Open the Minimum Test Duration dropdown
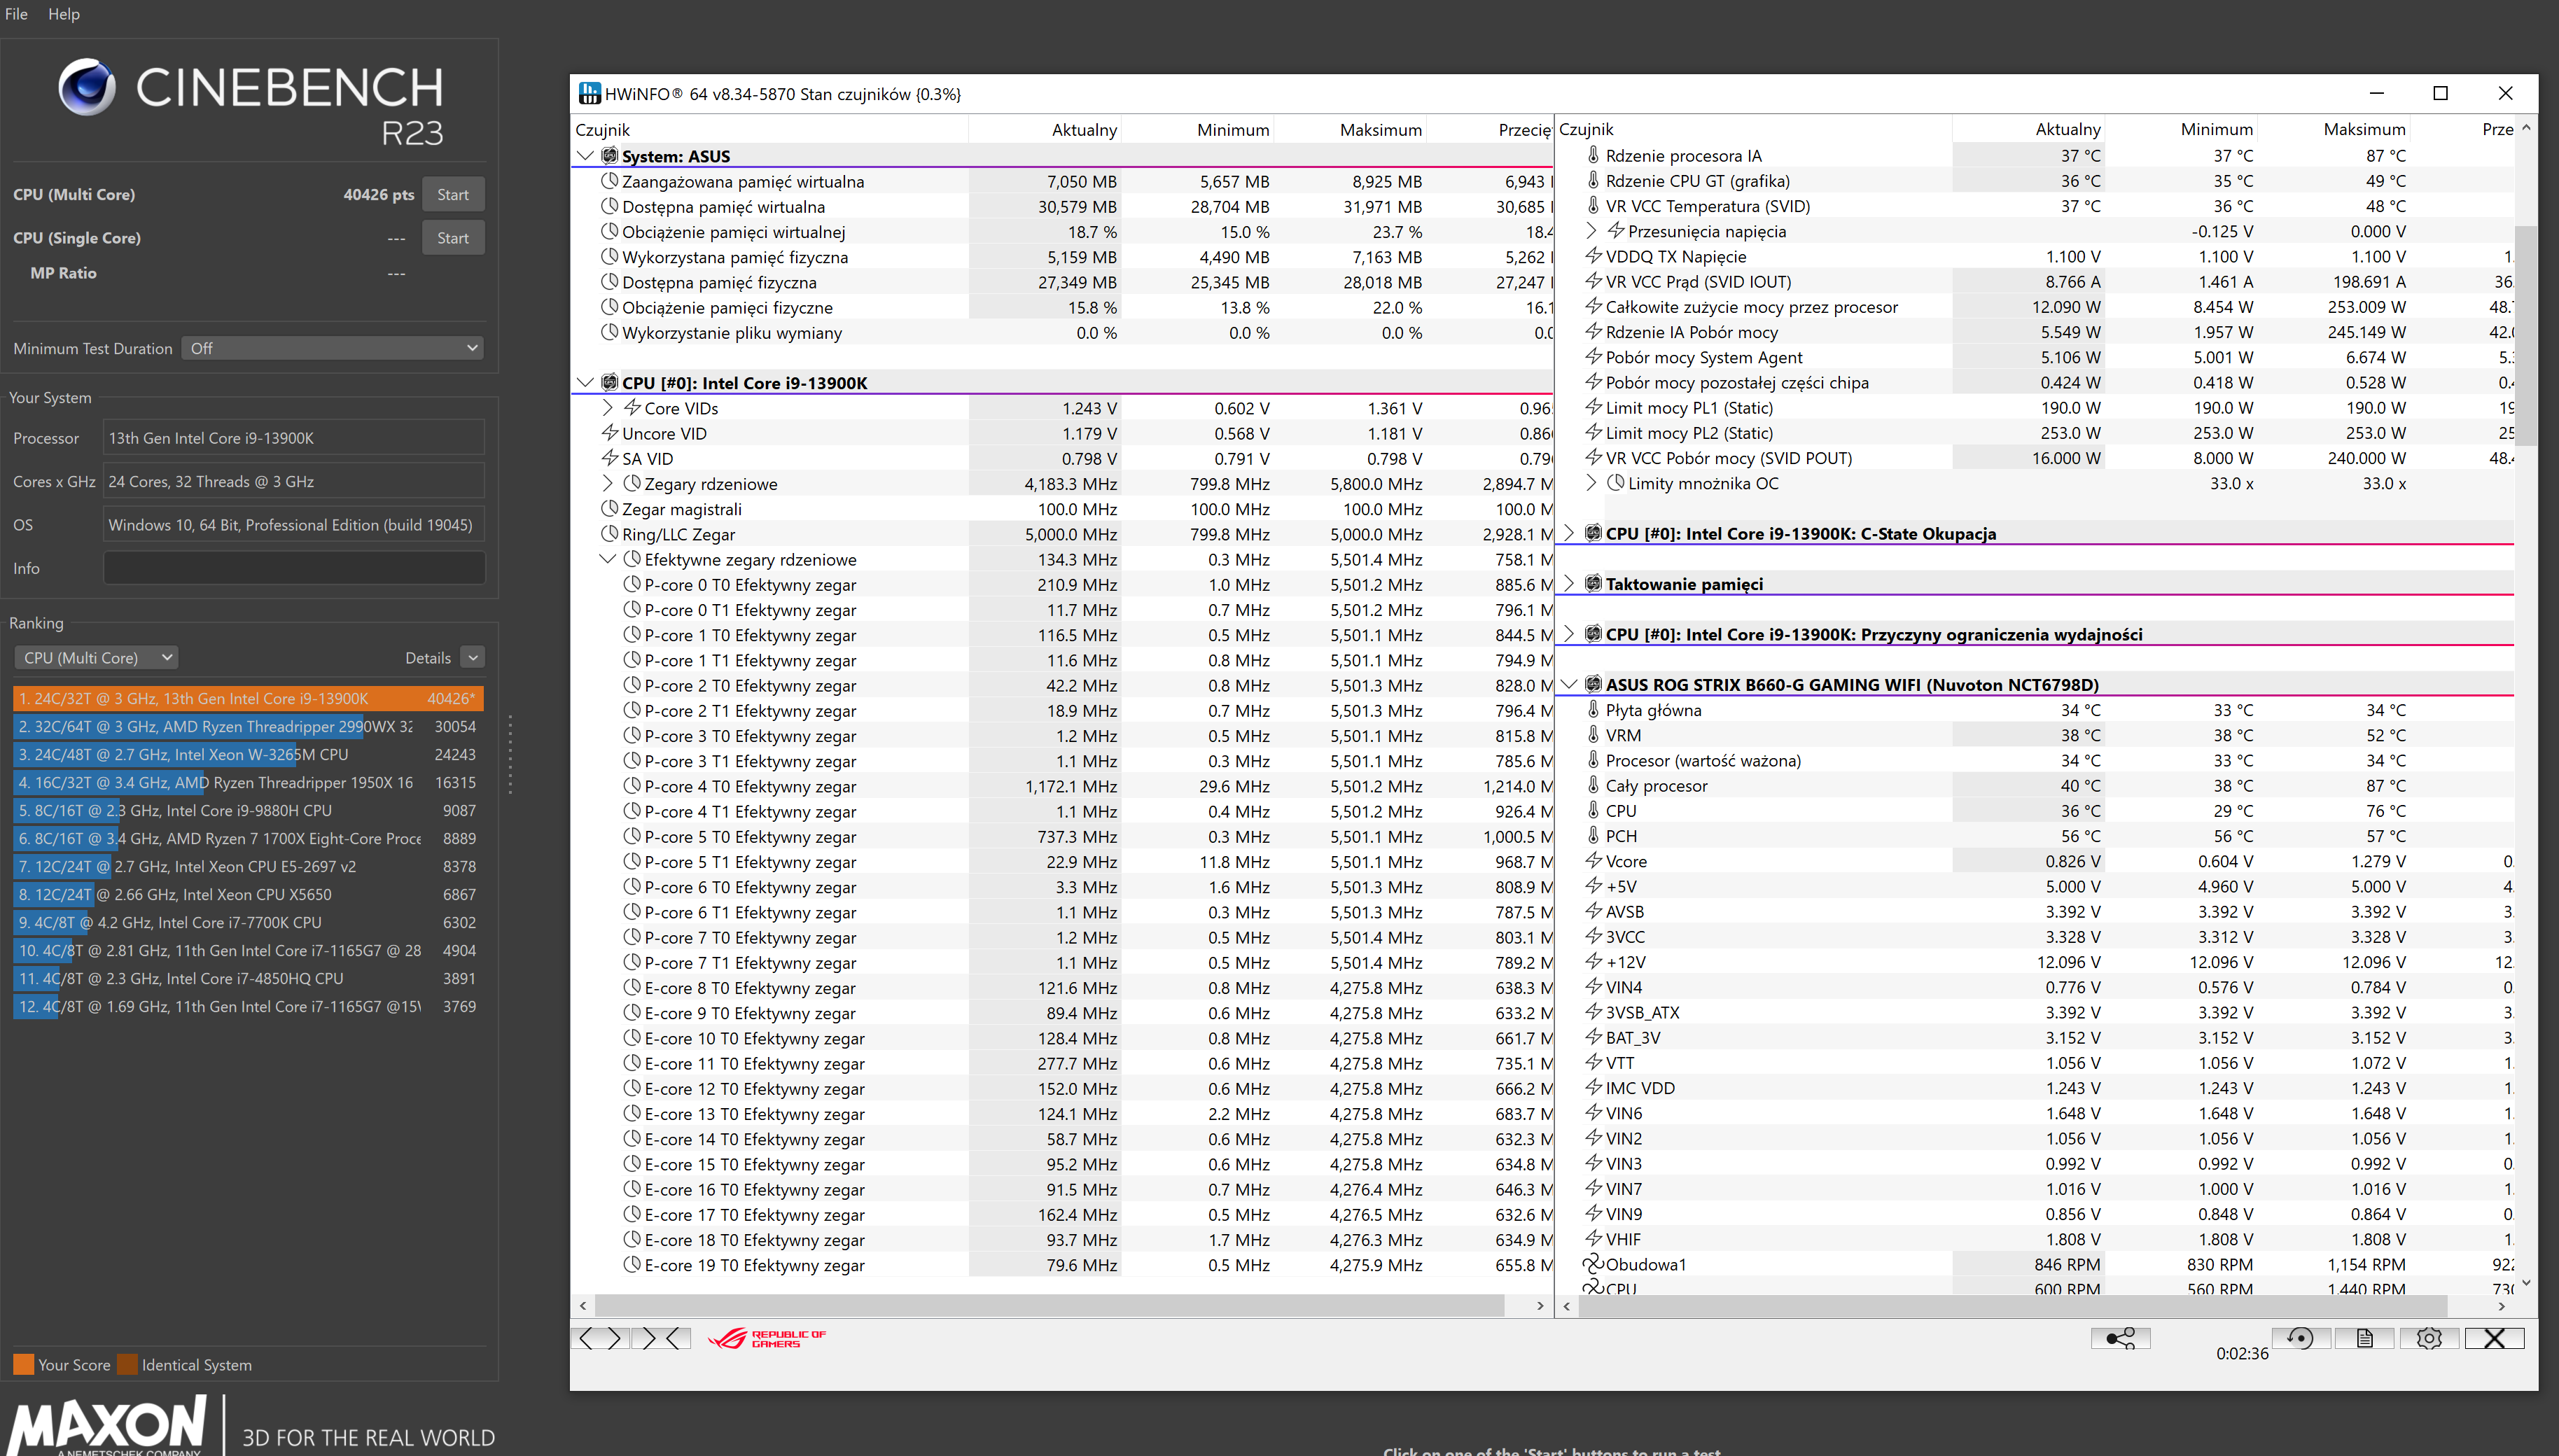The width and height of the screenshot is (2559, 1456). [x=333, y=348]
